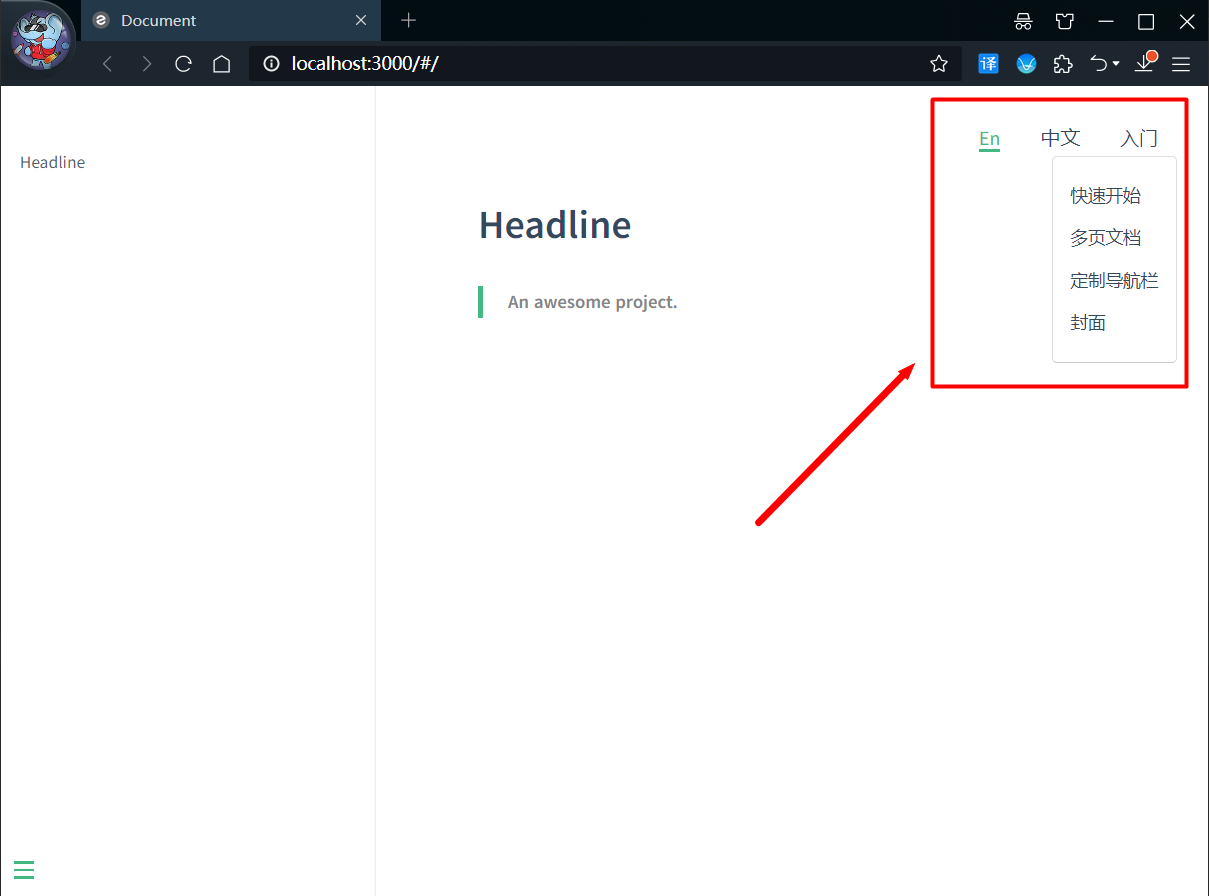Go back with the back arrow
The image size is (1209, 896).
click(108, 64)
